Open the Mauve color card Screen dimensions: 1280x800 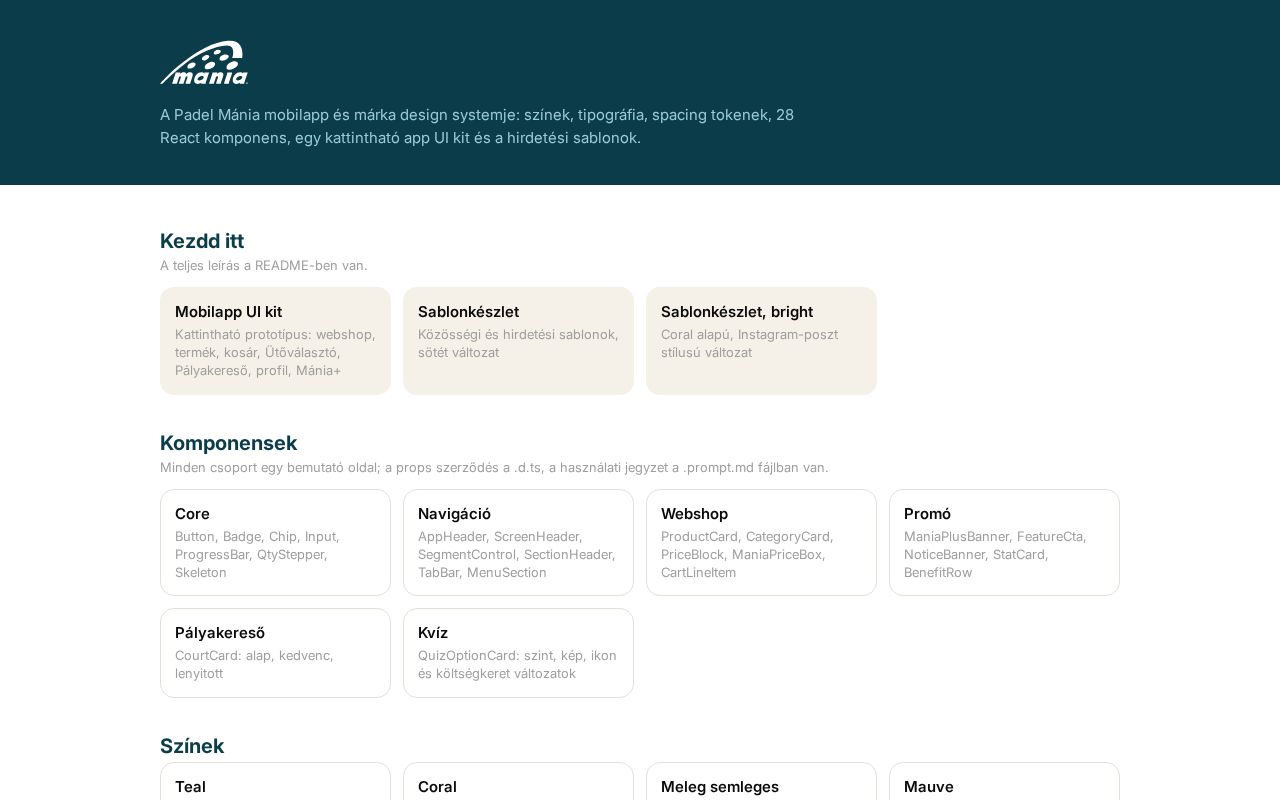(1004, 782)
